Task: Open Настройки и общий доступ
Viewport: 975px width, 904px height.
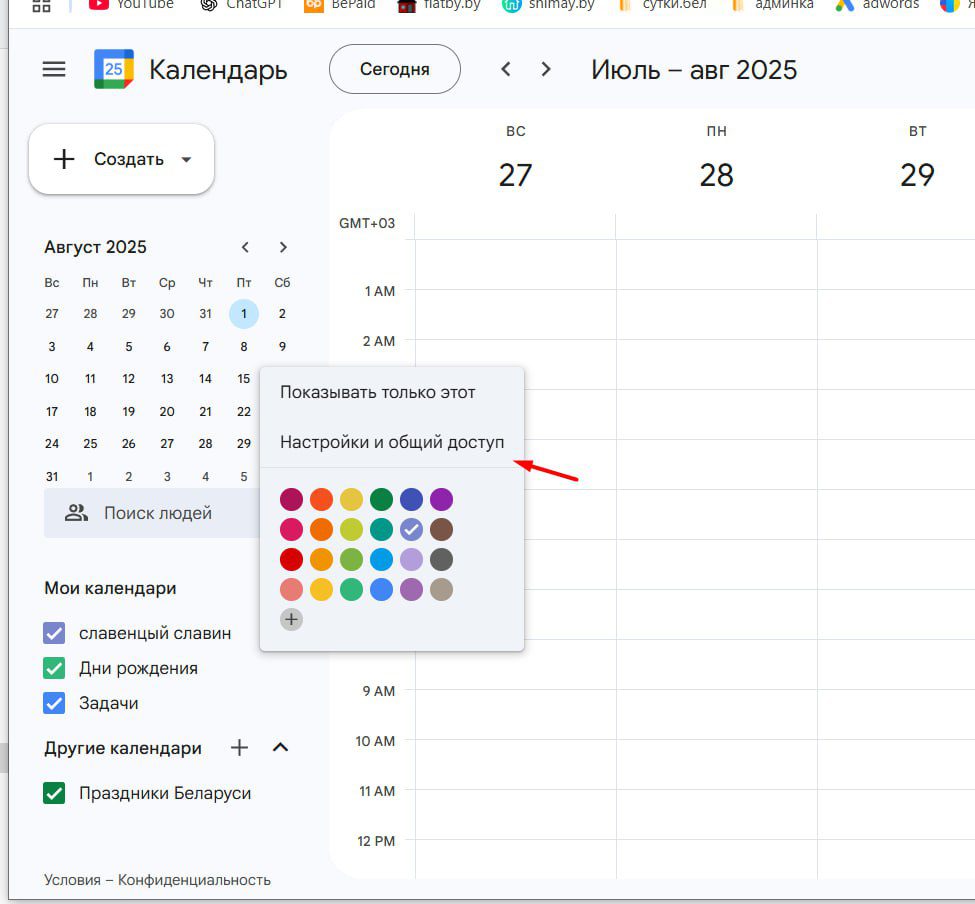Action: 391,442
